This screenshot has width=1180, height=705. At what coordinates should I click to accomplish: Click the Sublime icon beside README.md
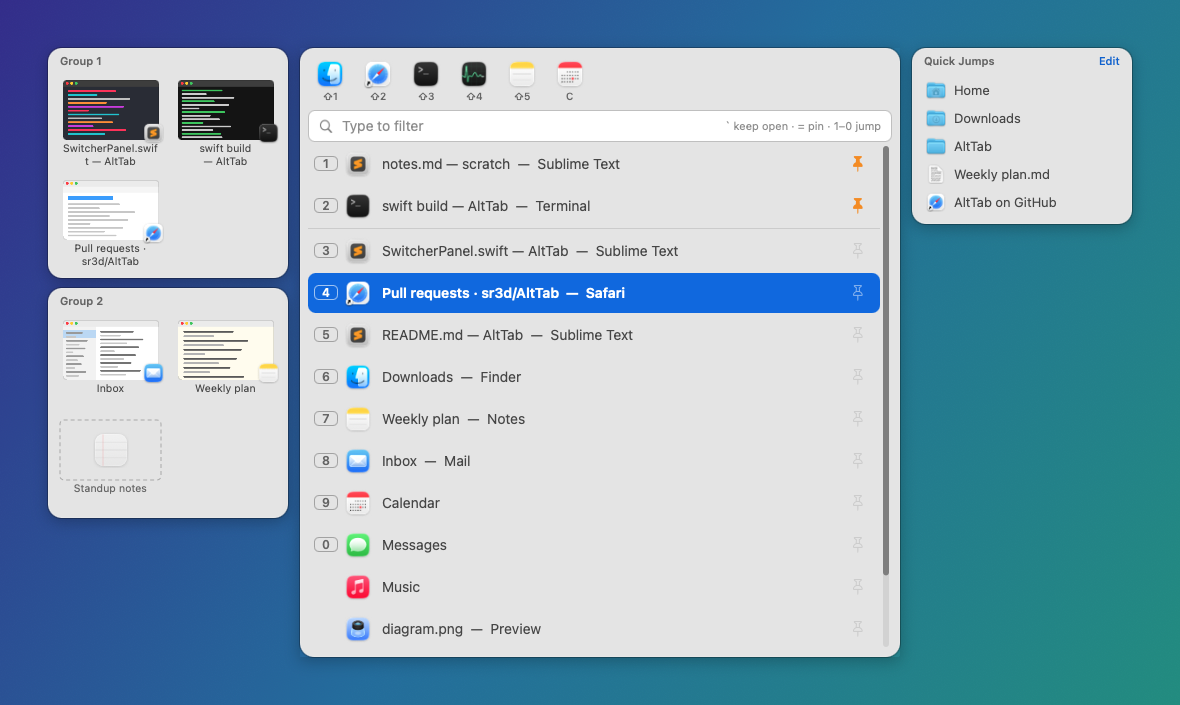358,336
